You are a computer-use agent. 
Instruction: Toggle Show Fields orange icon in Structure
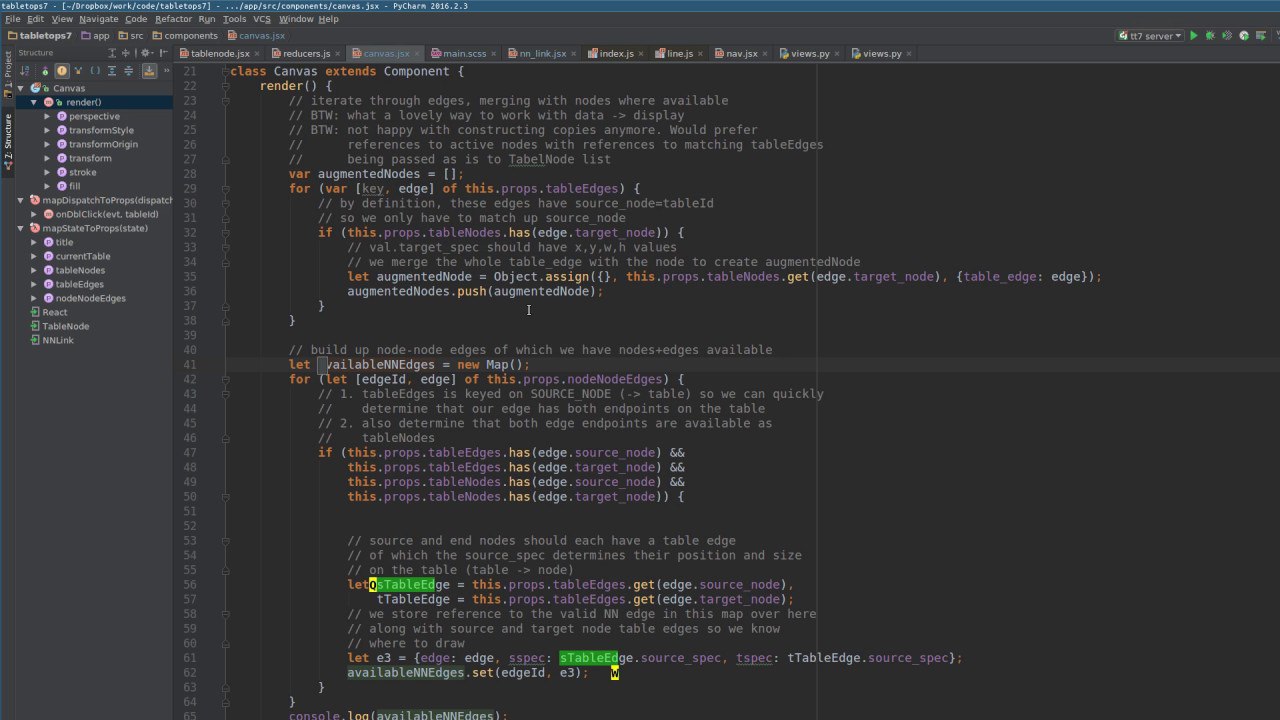[x=62, y=70]
